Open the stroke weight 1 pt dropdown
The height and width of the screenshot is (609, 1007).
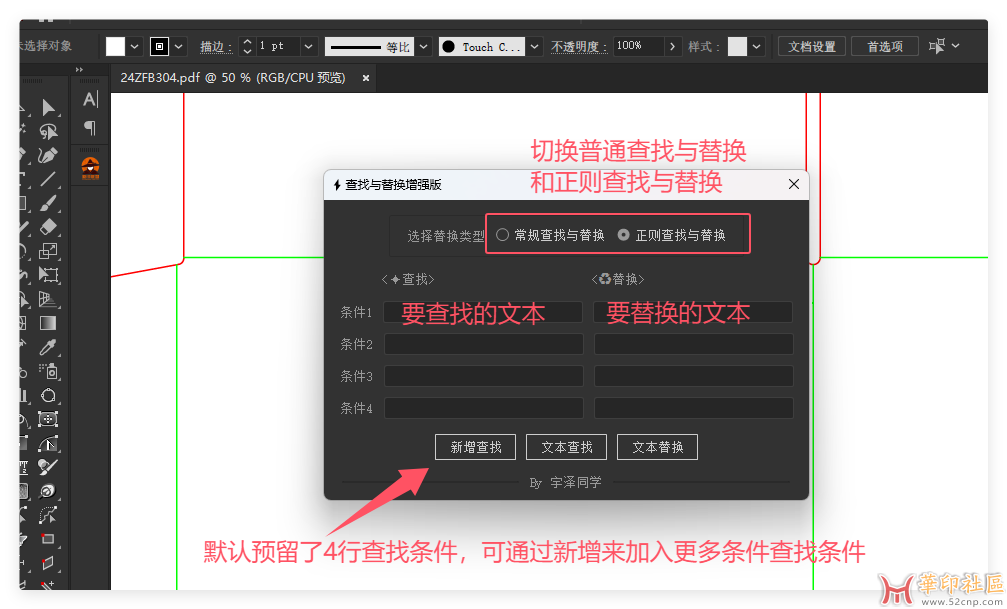pyautogui.click(x=308, y=46)
